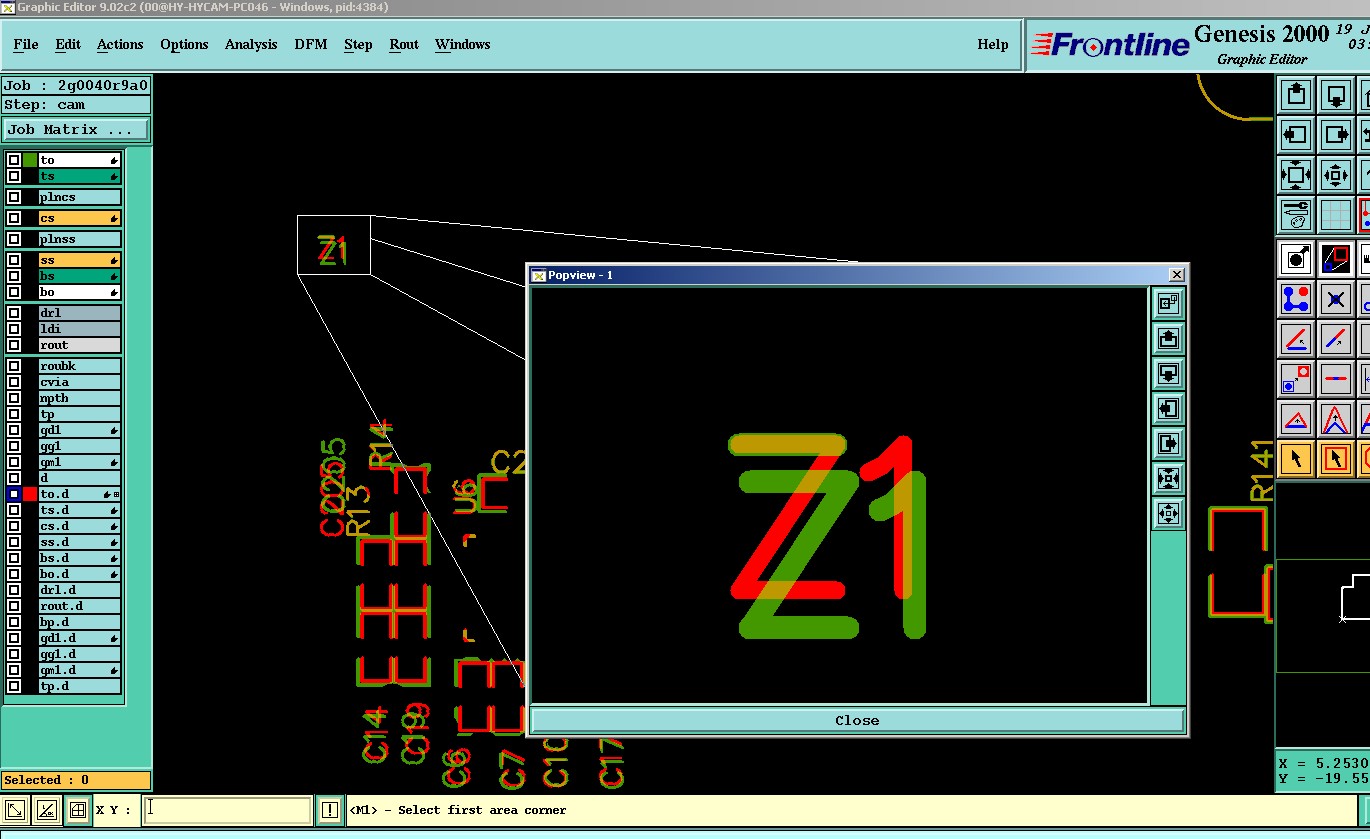Viewport: 1370px width, 839px height.
Task: Pan down inside Popview window
Action: tap(1168, 373)
